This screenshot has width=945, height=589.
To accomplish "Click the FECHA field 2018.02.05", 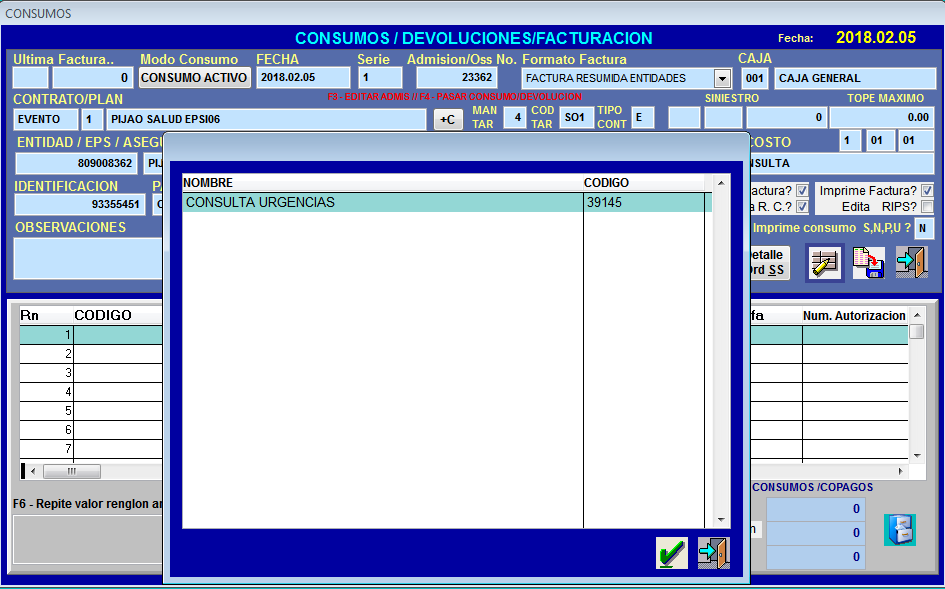I will point(303,78).
